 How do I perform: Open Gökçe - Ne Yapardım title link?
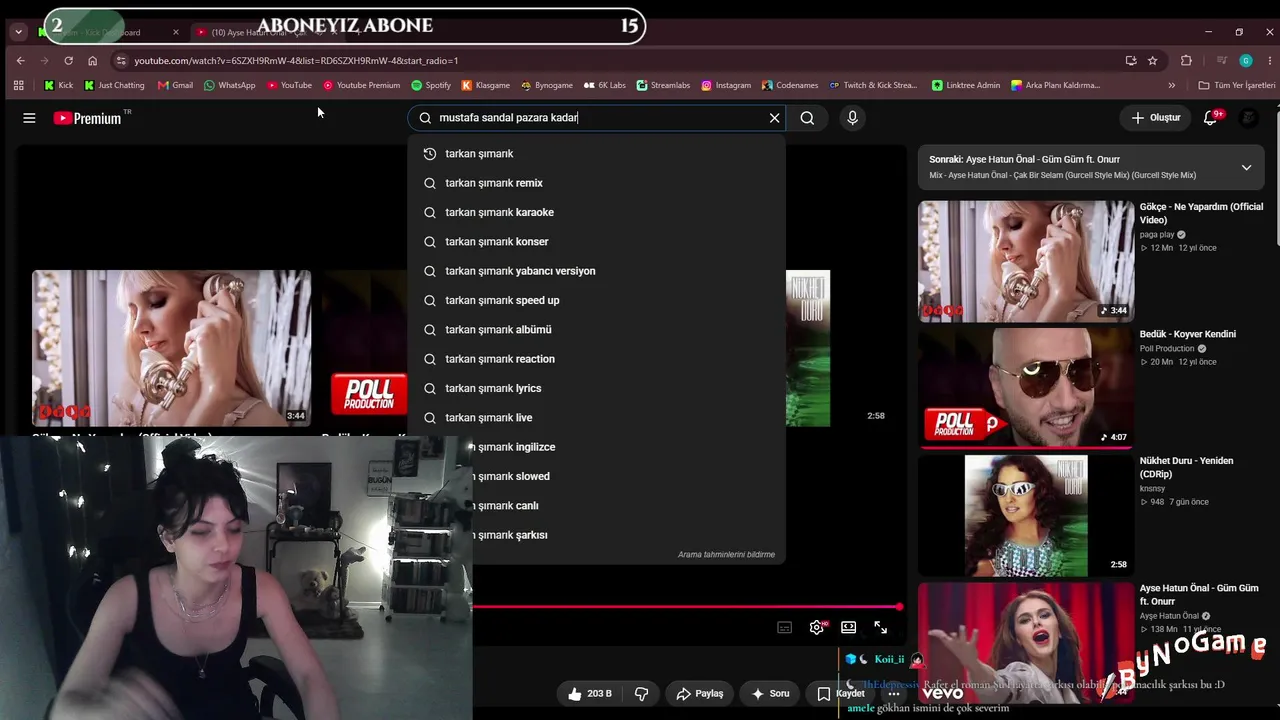pyautogui.click(x=1201, y=213)
